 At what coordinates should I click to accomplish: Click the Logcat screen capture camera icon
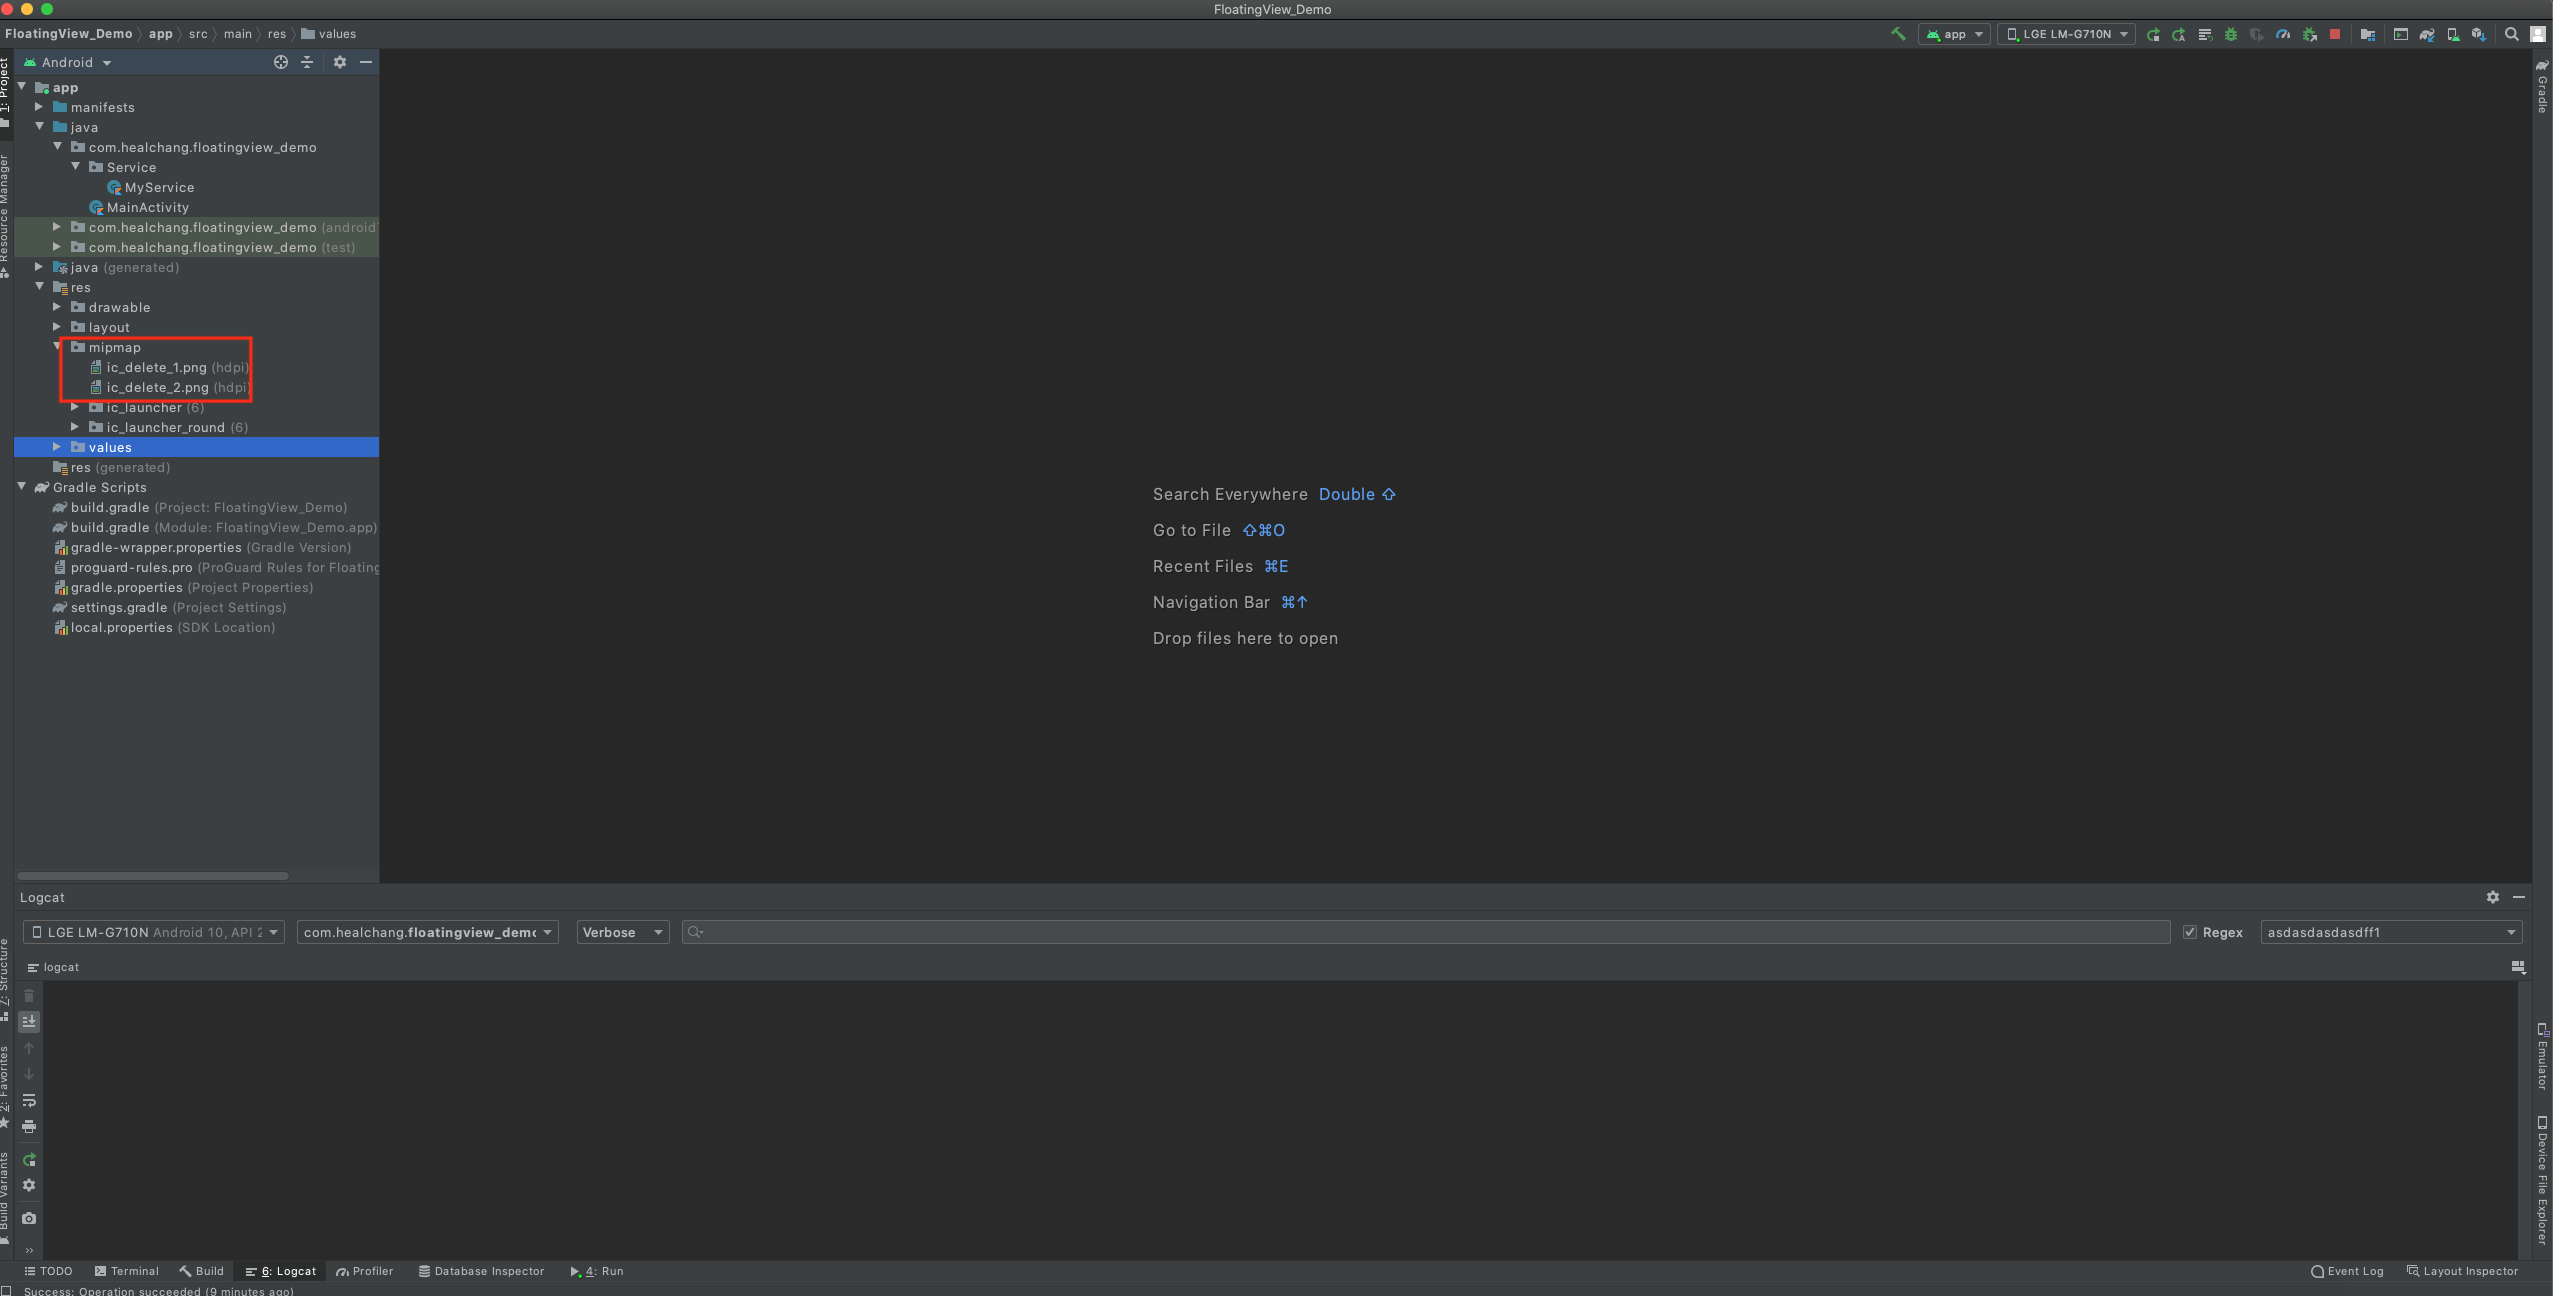(29, 1218)
